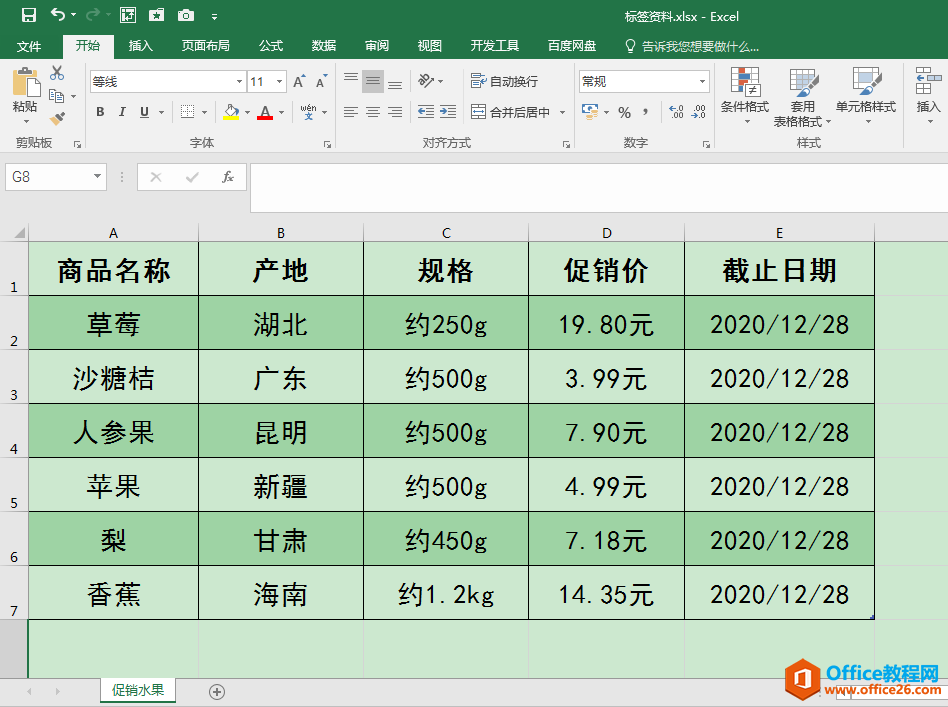Screen dimensions: 948x707
Task: Click the Increase Font Size icon
Action: (299, 82)
